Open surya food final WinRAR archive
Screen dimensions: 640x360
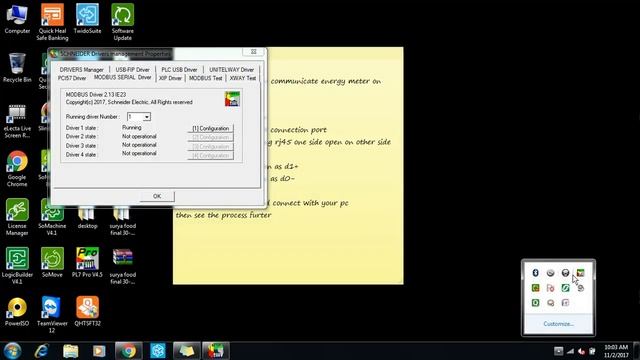pos(122,266)
